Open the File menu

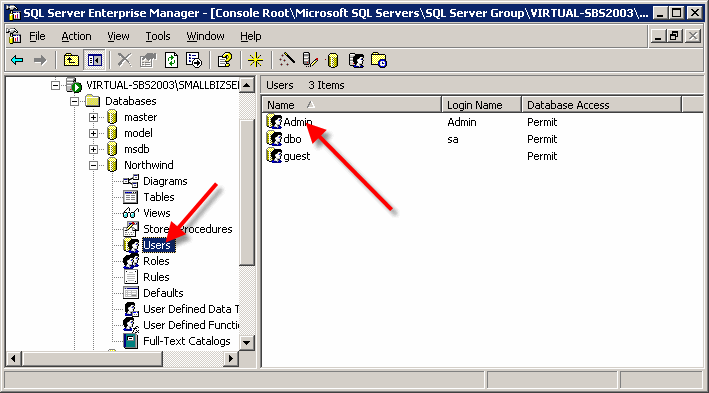[37, 36]
